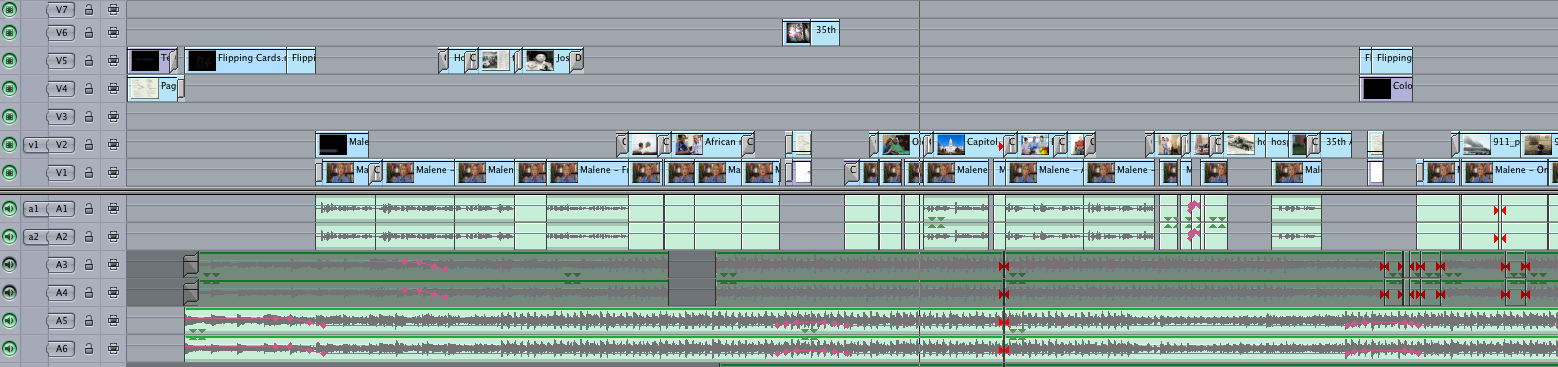Select the A5 destination track label
Viewport: 1558px width, 367px height.
62,321
